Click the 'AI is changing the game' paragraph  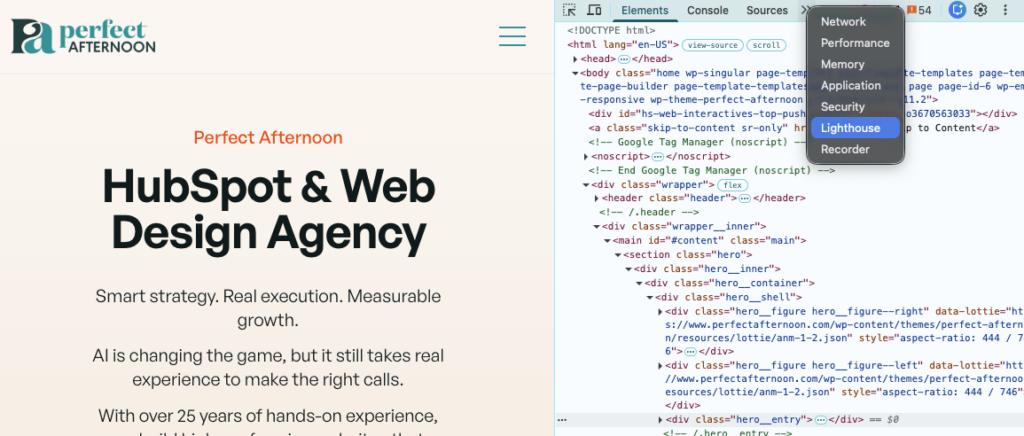click(268, 367)
